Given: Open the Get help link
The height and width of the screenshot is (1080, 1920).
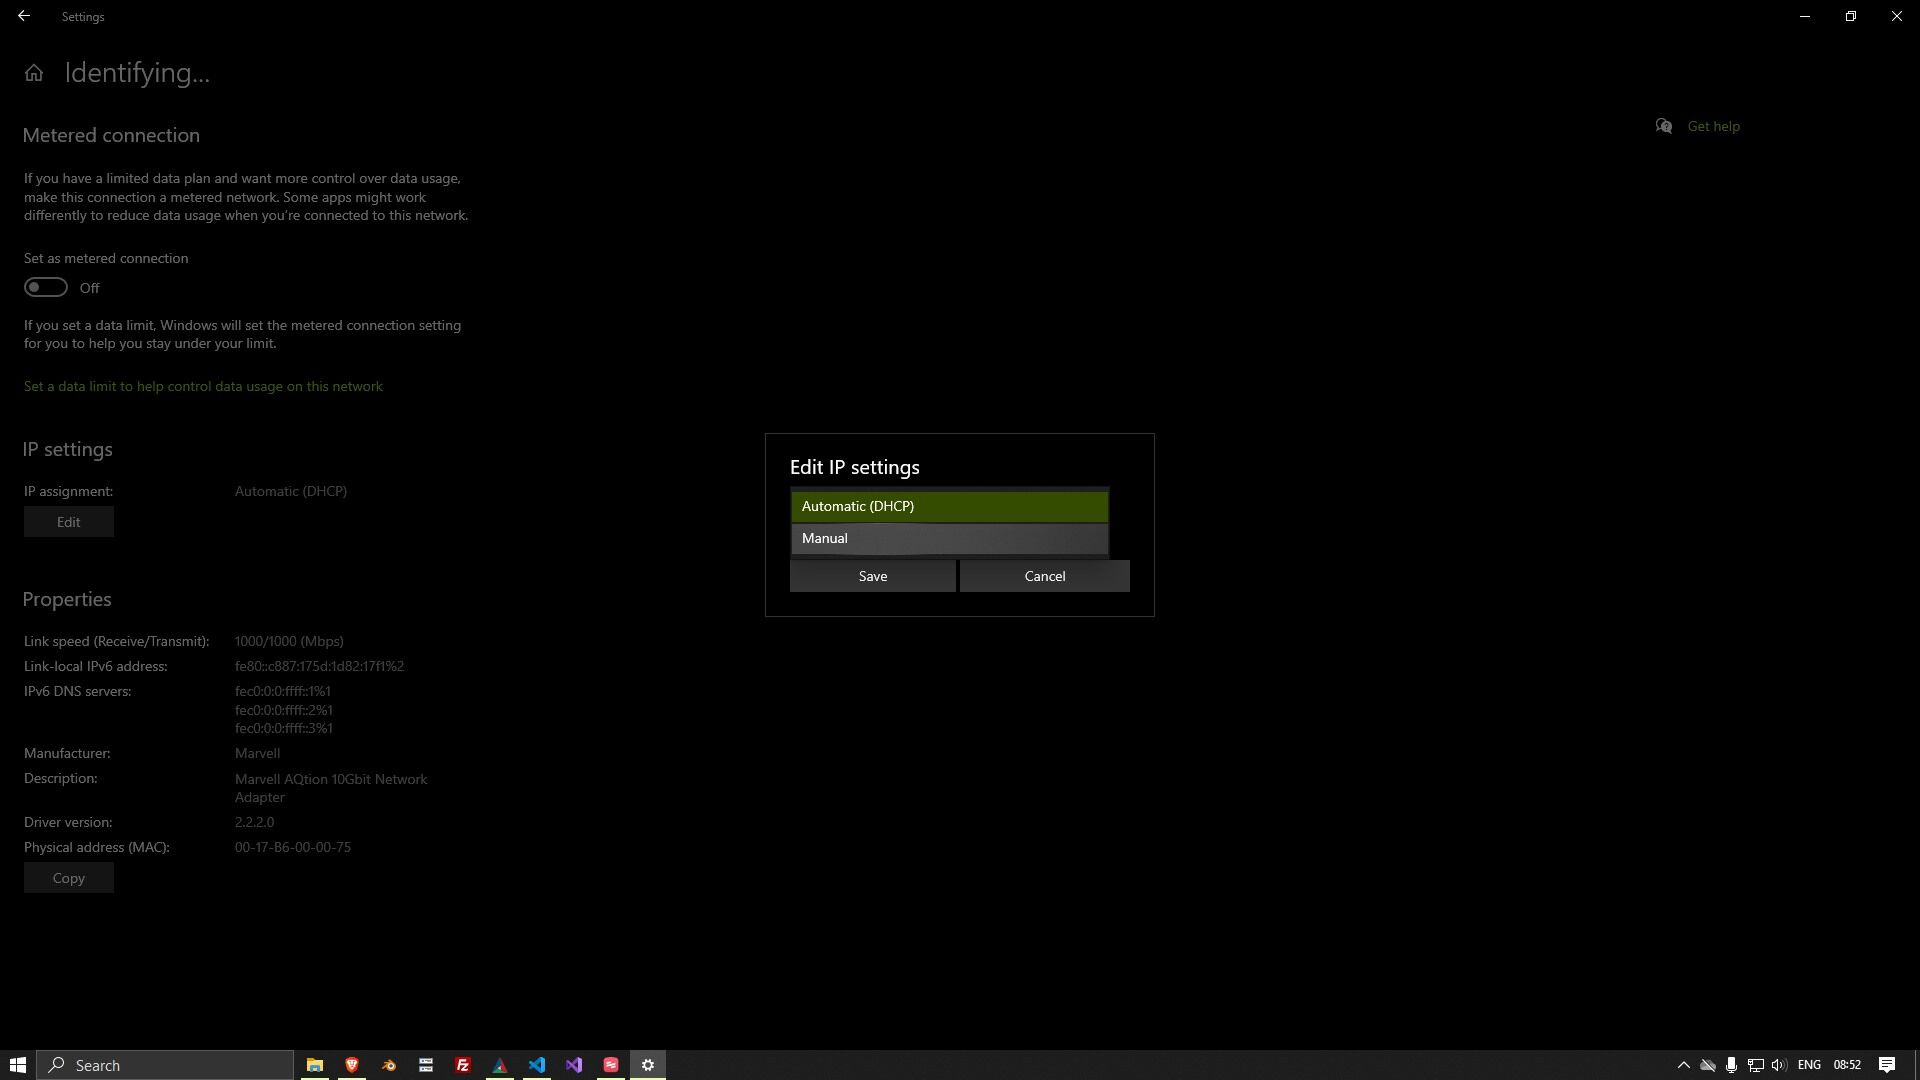Looking at the screenshot, I should coord(1712,126).
